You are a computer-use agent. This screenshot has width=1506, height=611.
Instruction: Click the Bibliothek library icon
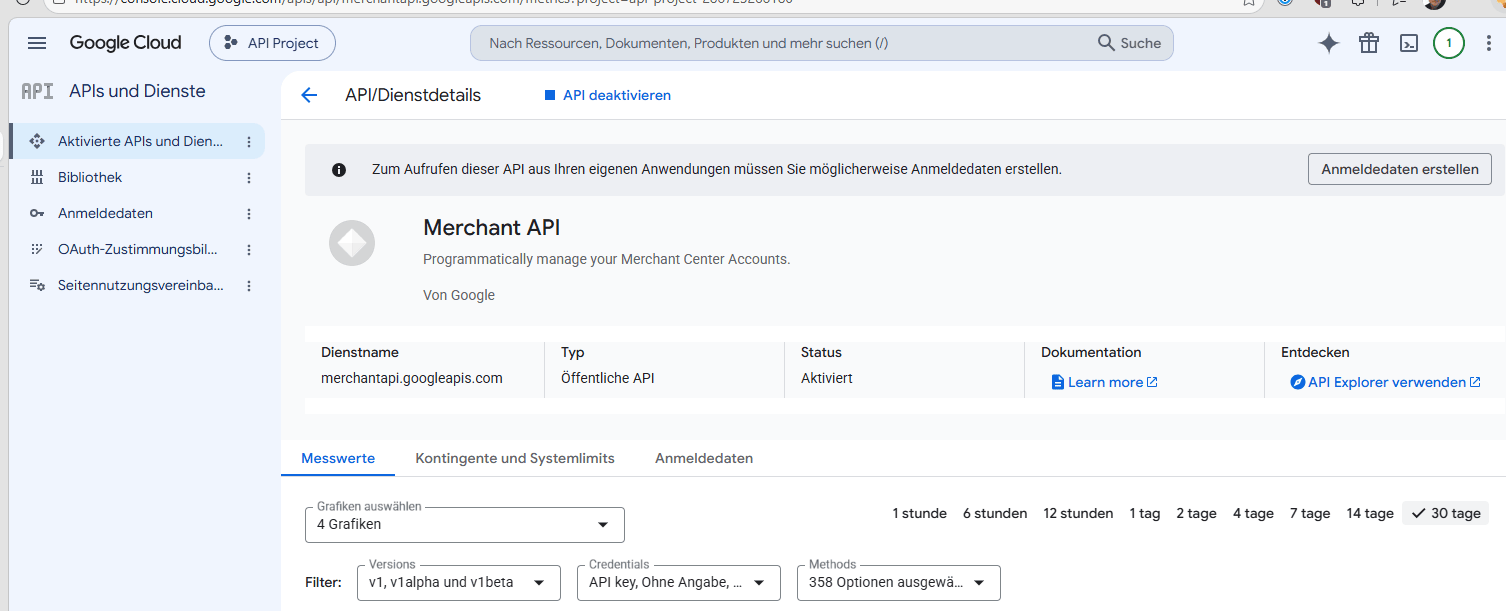pyautogui.click(x=37, y=177)
